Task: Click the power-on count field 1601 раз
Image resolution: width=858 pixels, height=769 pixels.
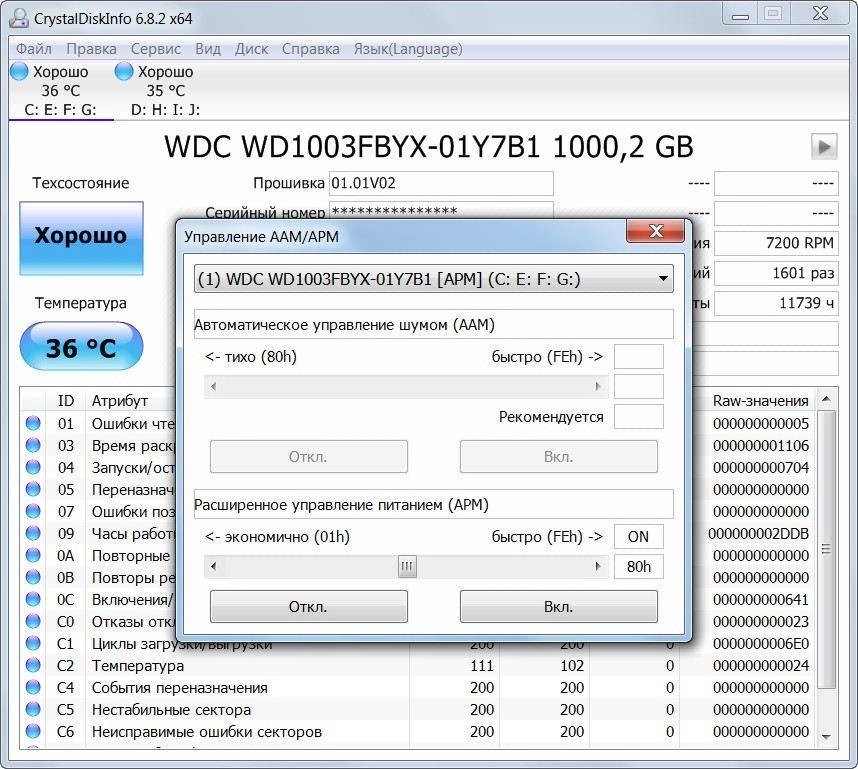Action: [776, 273]
